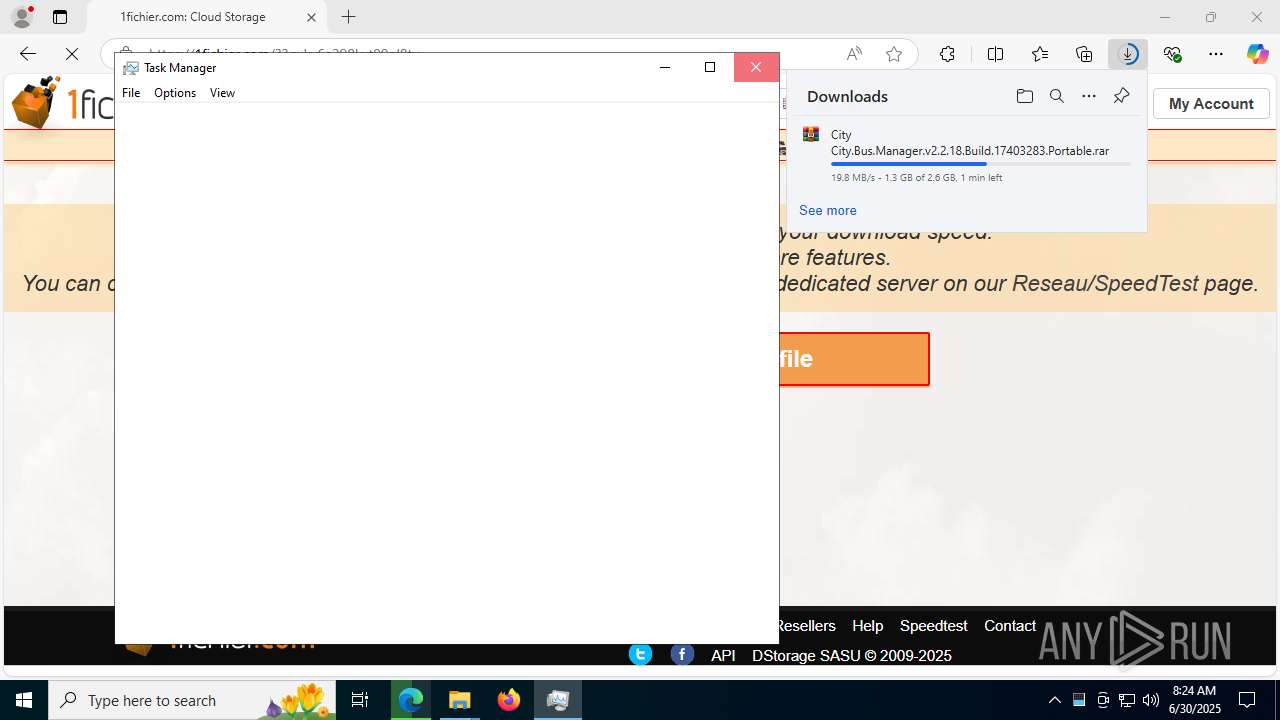Click the Facebook icon in footer
The width and height of the screenshot is (1280, 720).
click(682, 654)
